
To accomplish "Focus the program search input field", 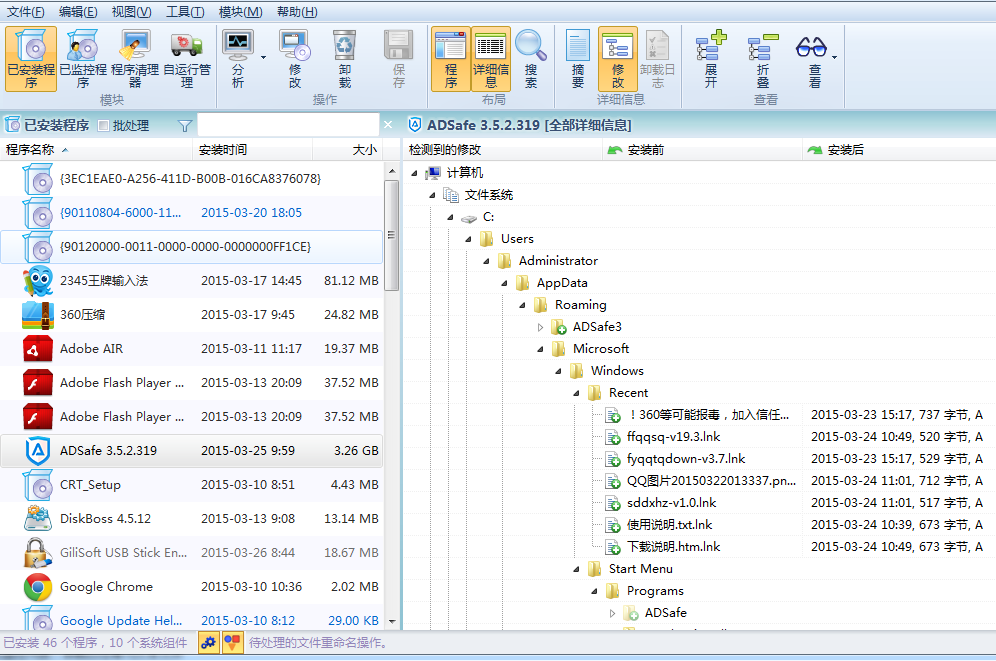I will coord(288,125).
